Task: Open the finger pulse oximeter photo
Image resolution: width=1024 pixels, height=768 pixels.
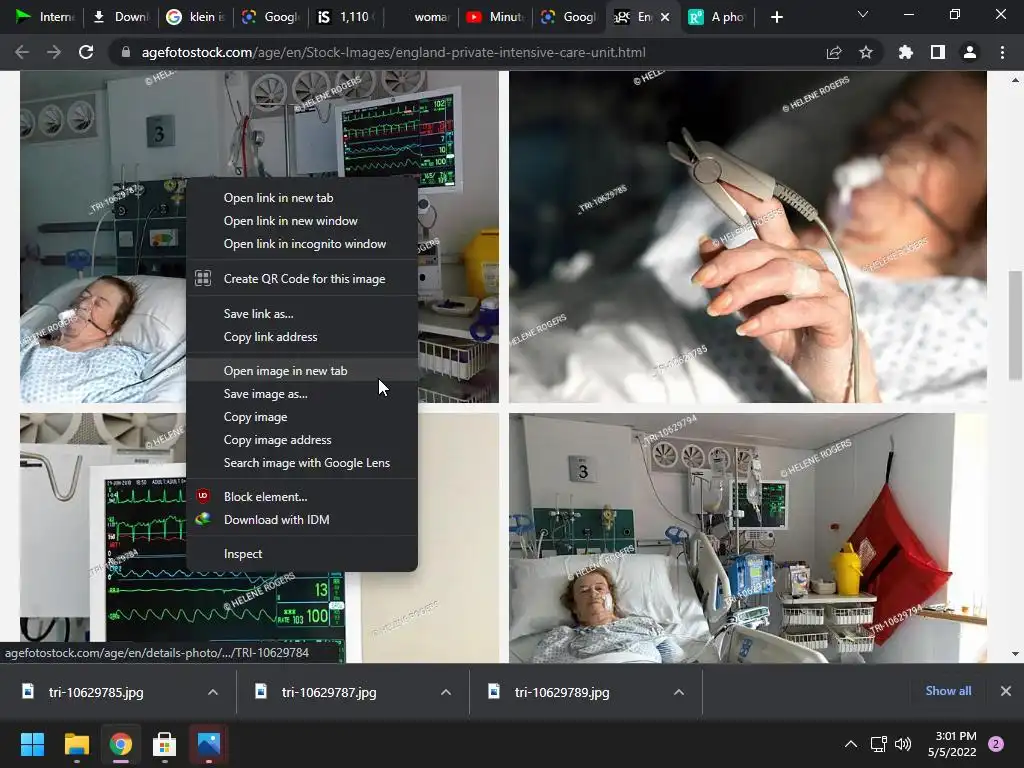Action: point(748,236)
